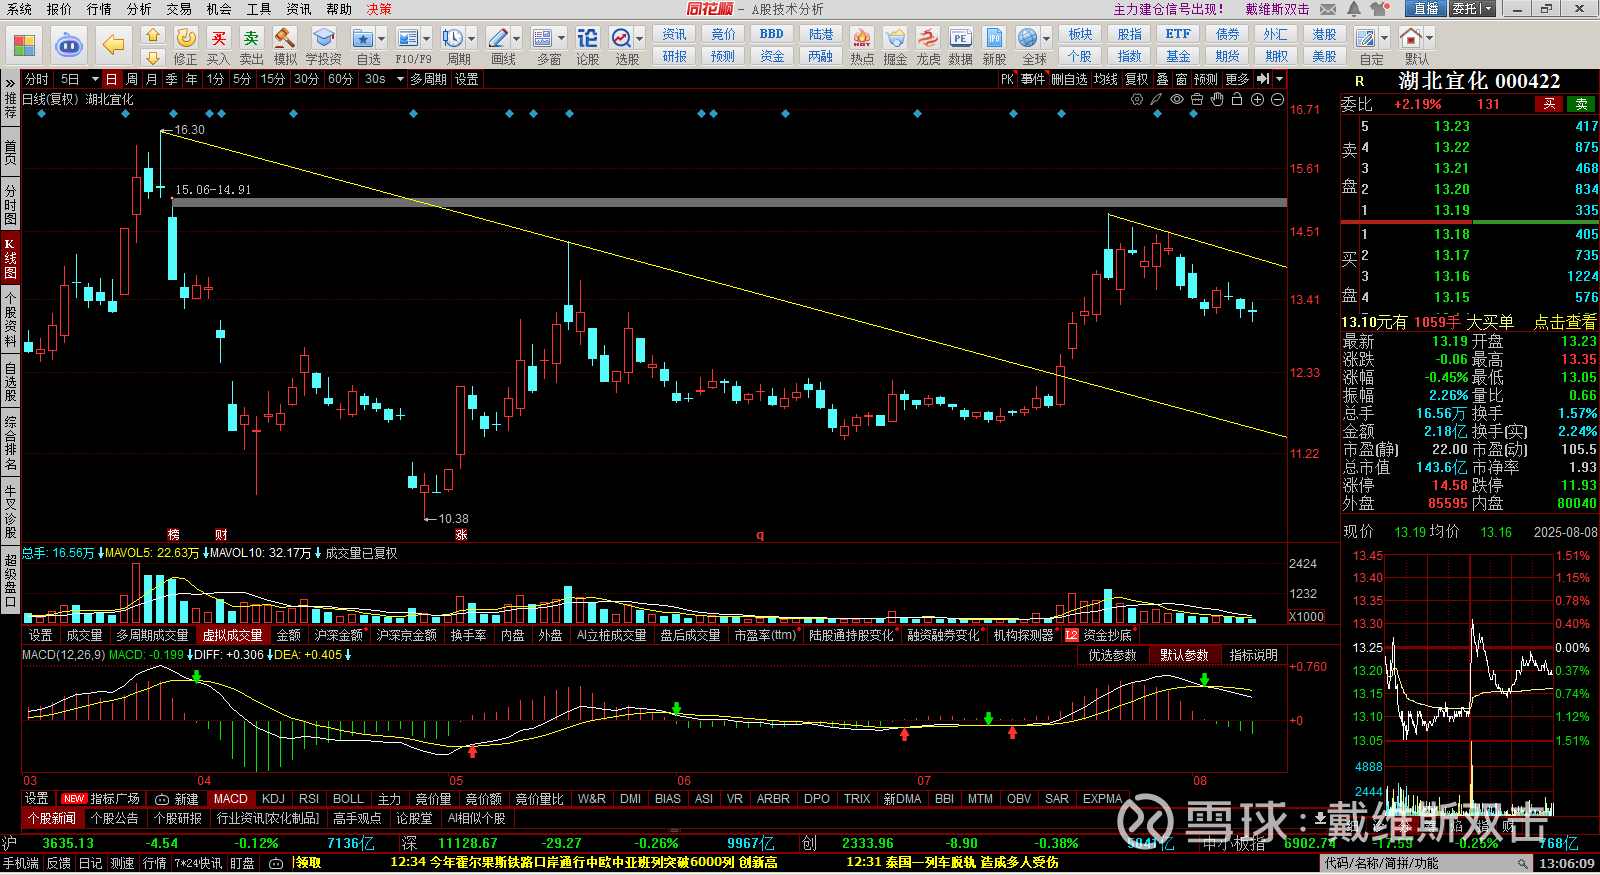Select the hand pan tool icon
1600x875 pixels.
(x=1217, y=99)
